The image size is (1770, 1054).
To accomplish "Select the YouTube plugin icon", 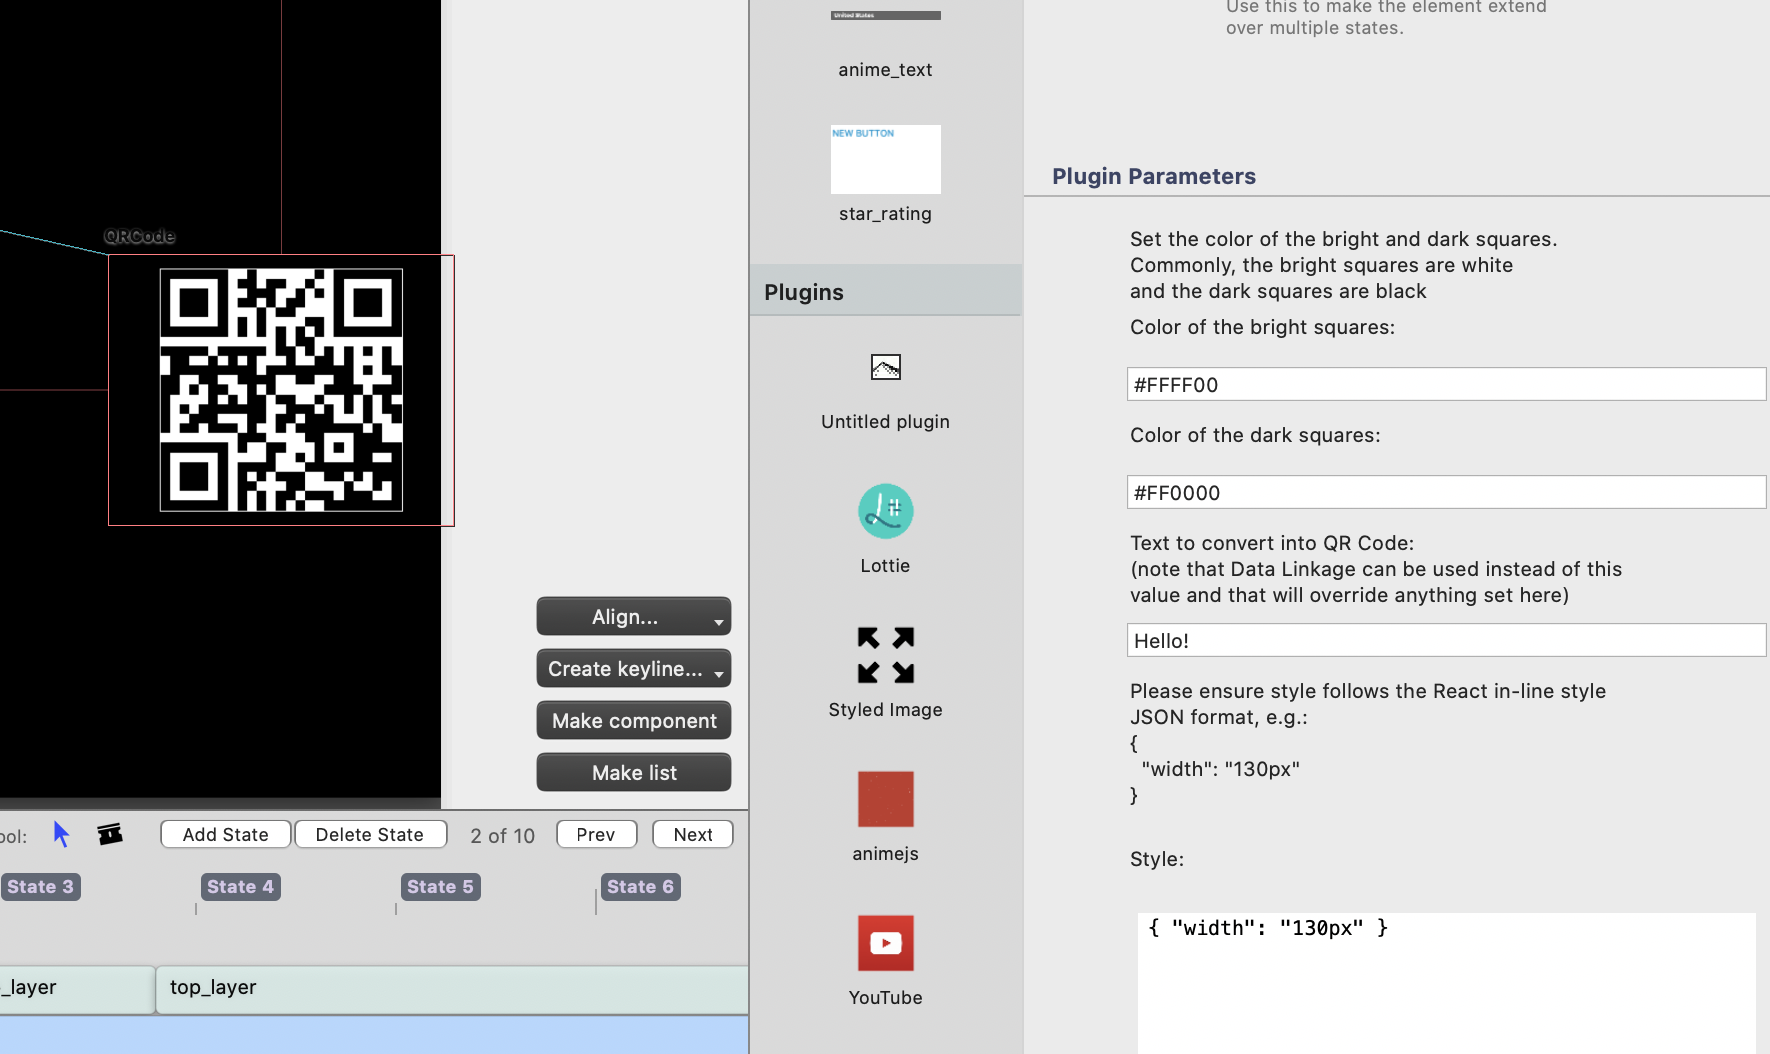I will click(886, 943).
